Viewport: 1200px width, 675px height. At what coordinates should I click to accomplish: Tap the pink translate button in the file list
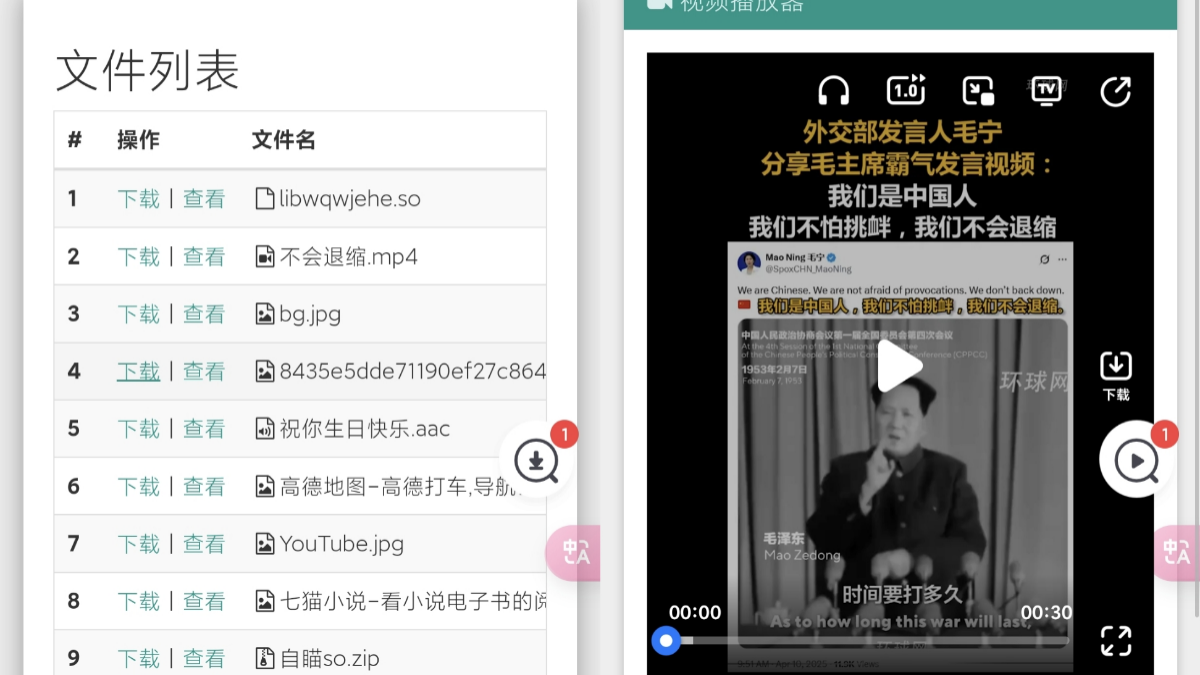pos(573,552)
